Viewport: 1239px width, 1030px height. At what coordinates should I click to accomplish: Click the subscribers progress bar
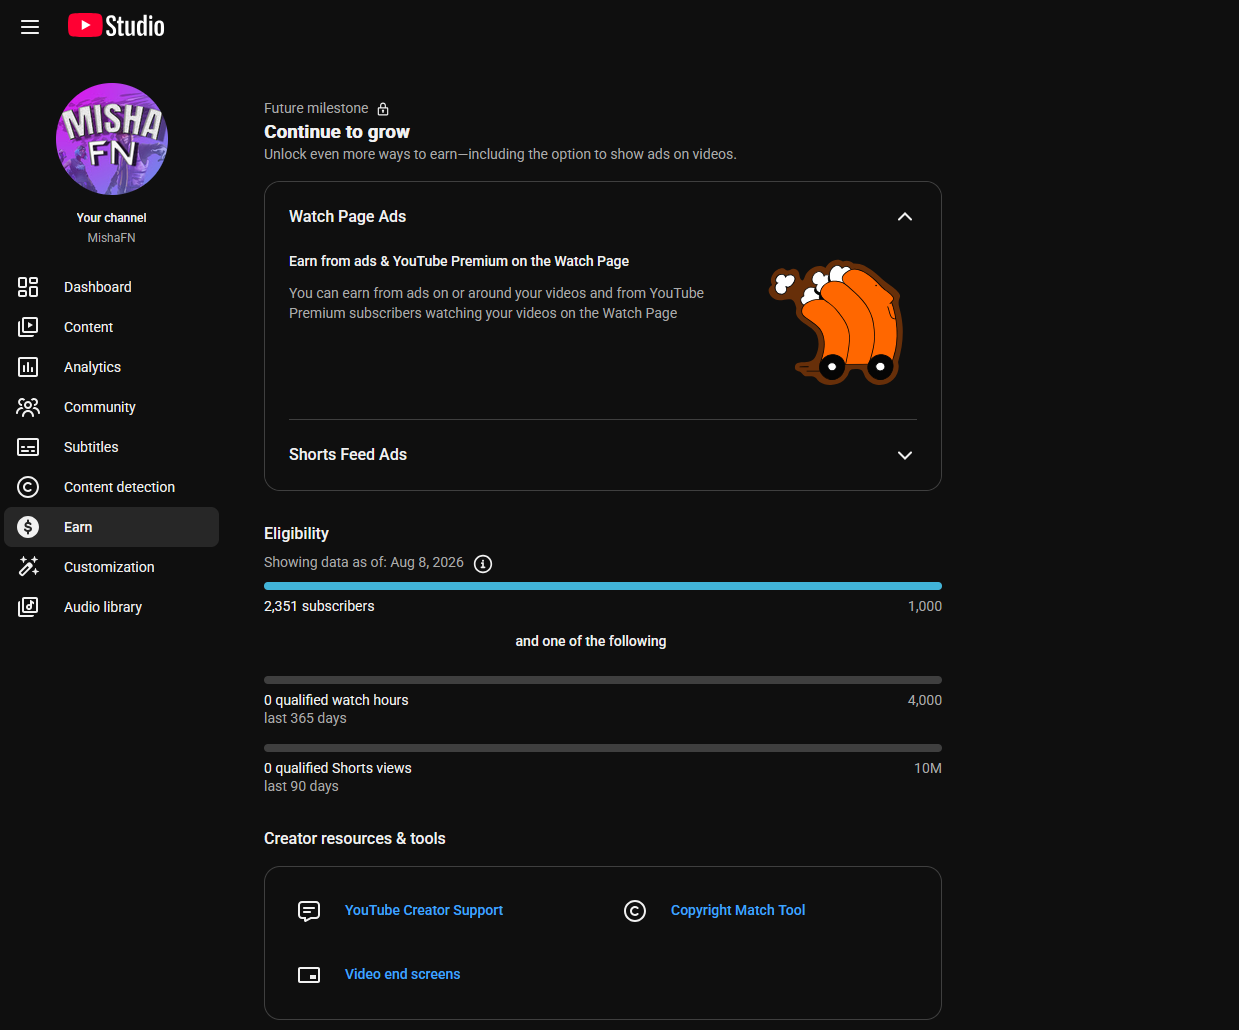603,586
